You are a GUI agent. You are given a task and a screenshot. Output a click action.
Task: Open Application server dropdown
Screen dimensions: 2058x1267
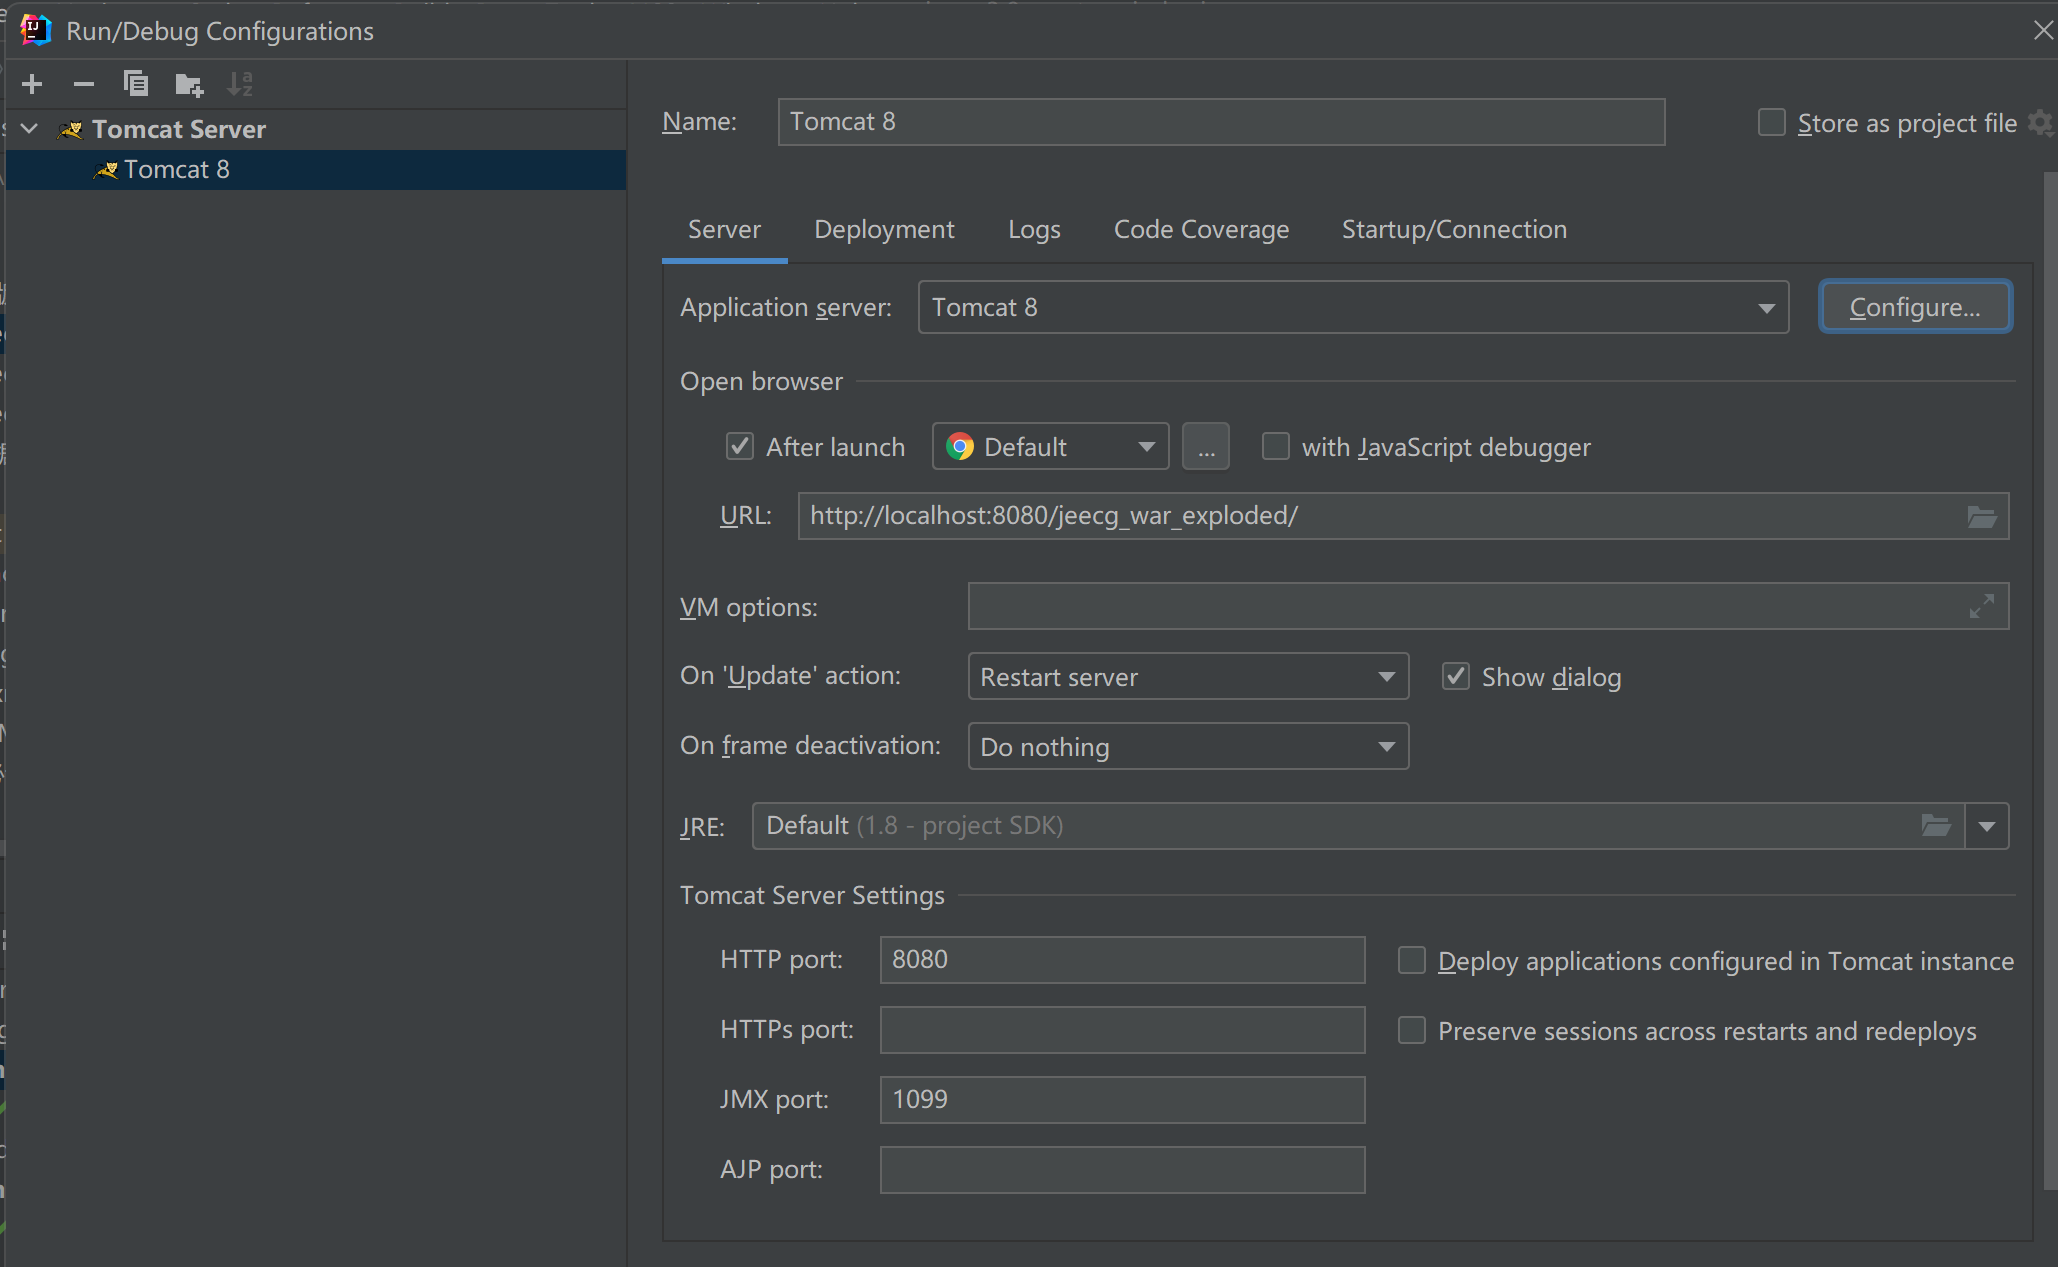click(x=1353, y=307)
